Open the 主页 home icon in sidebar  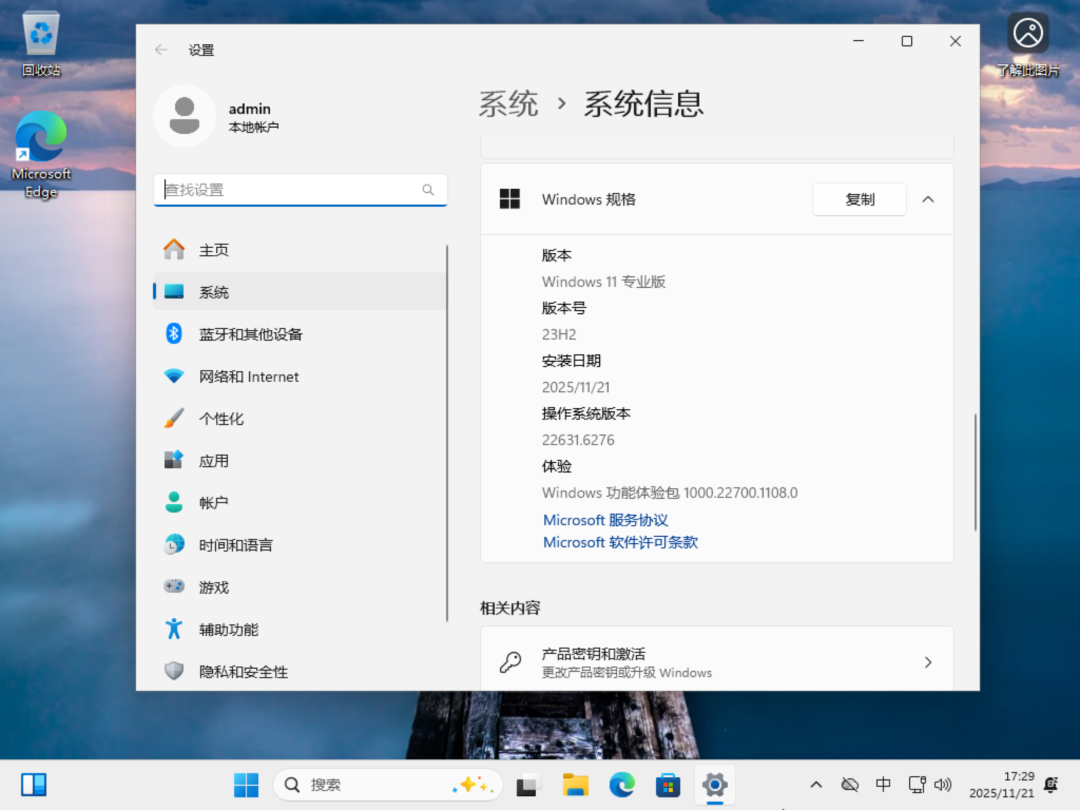pos(174,249)
